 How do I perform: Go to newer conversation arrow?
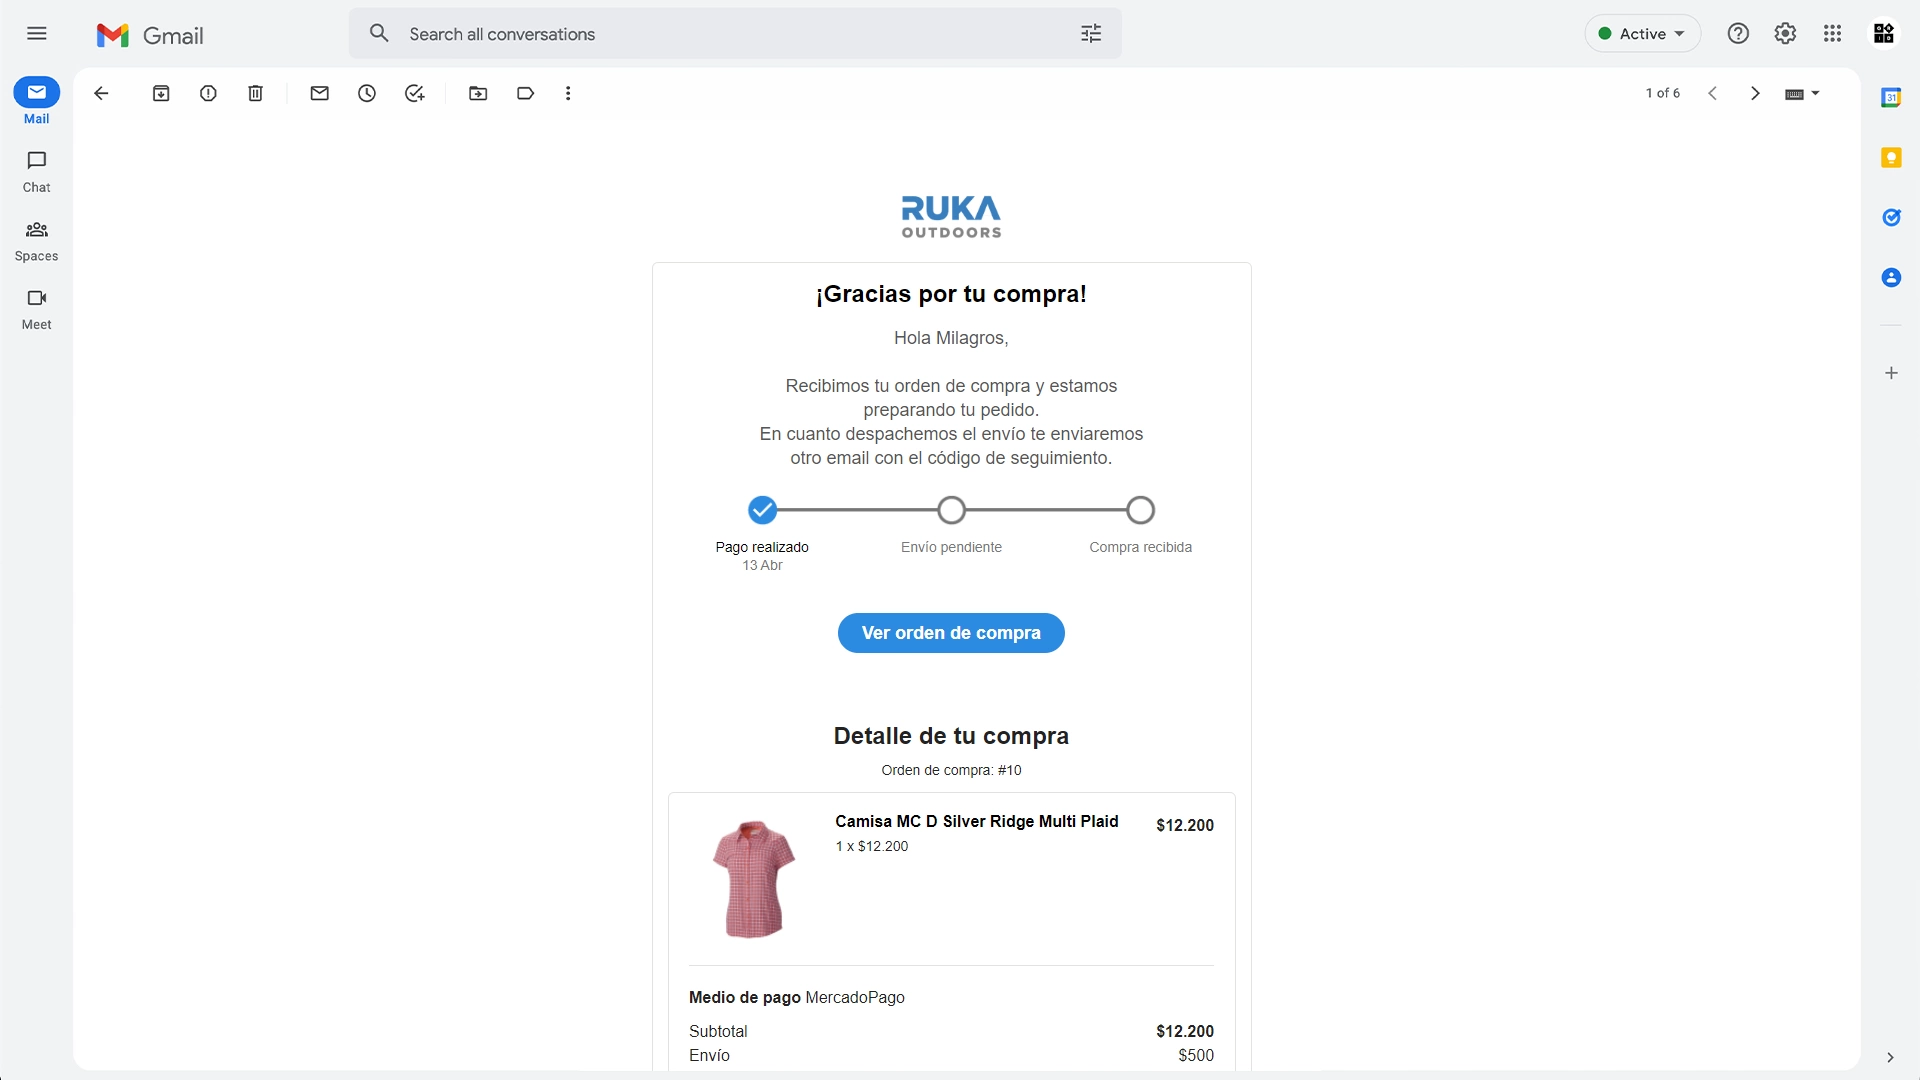[1712, 93]
